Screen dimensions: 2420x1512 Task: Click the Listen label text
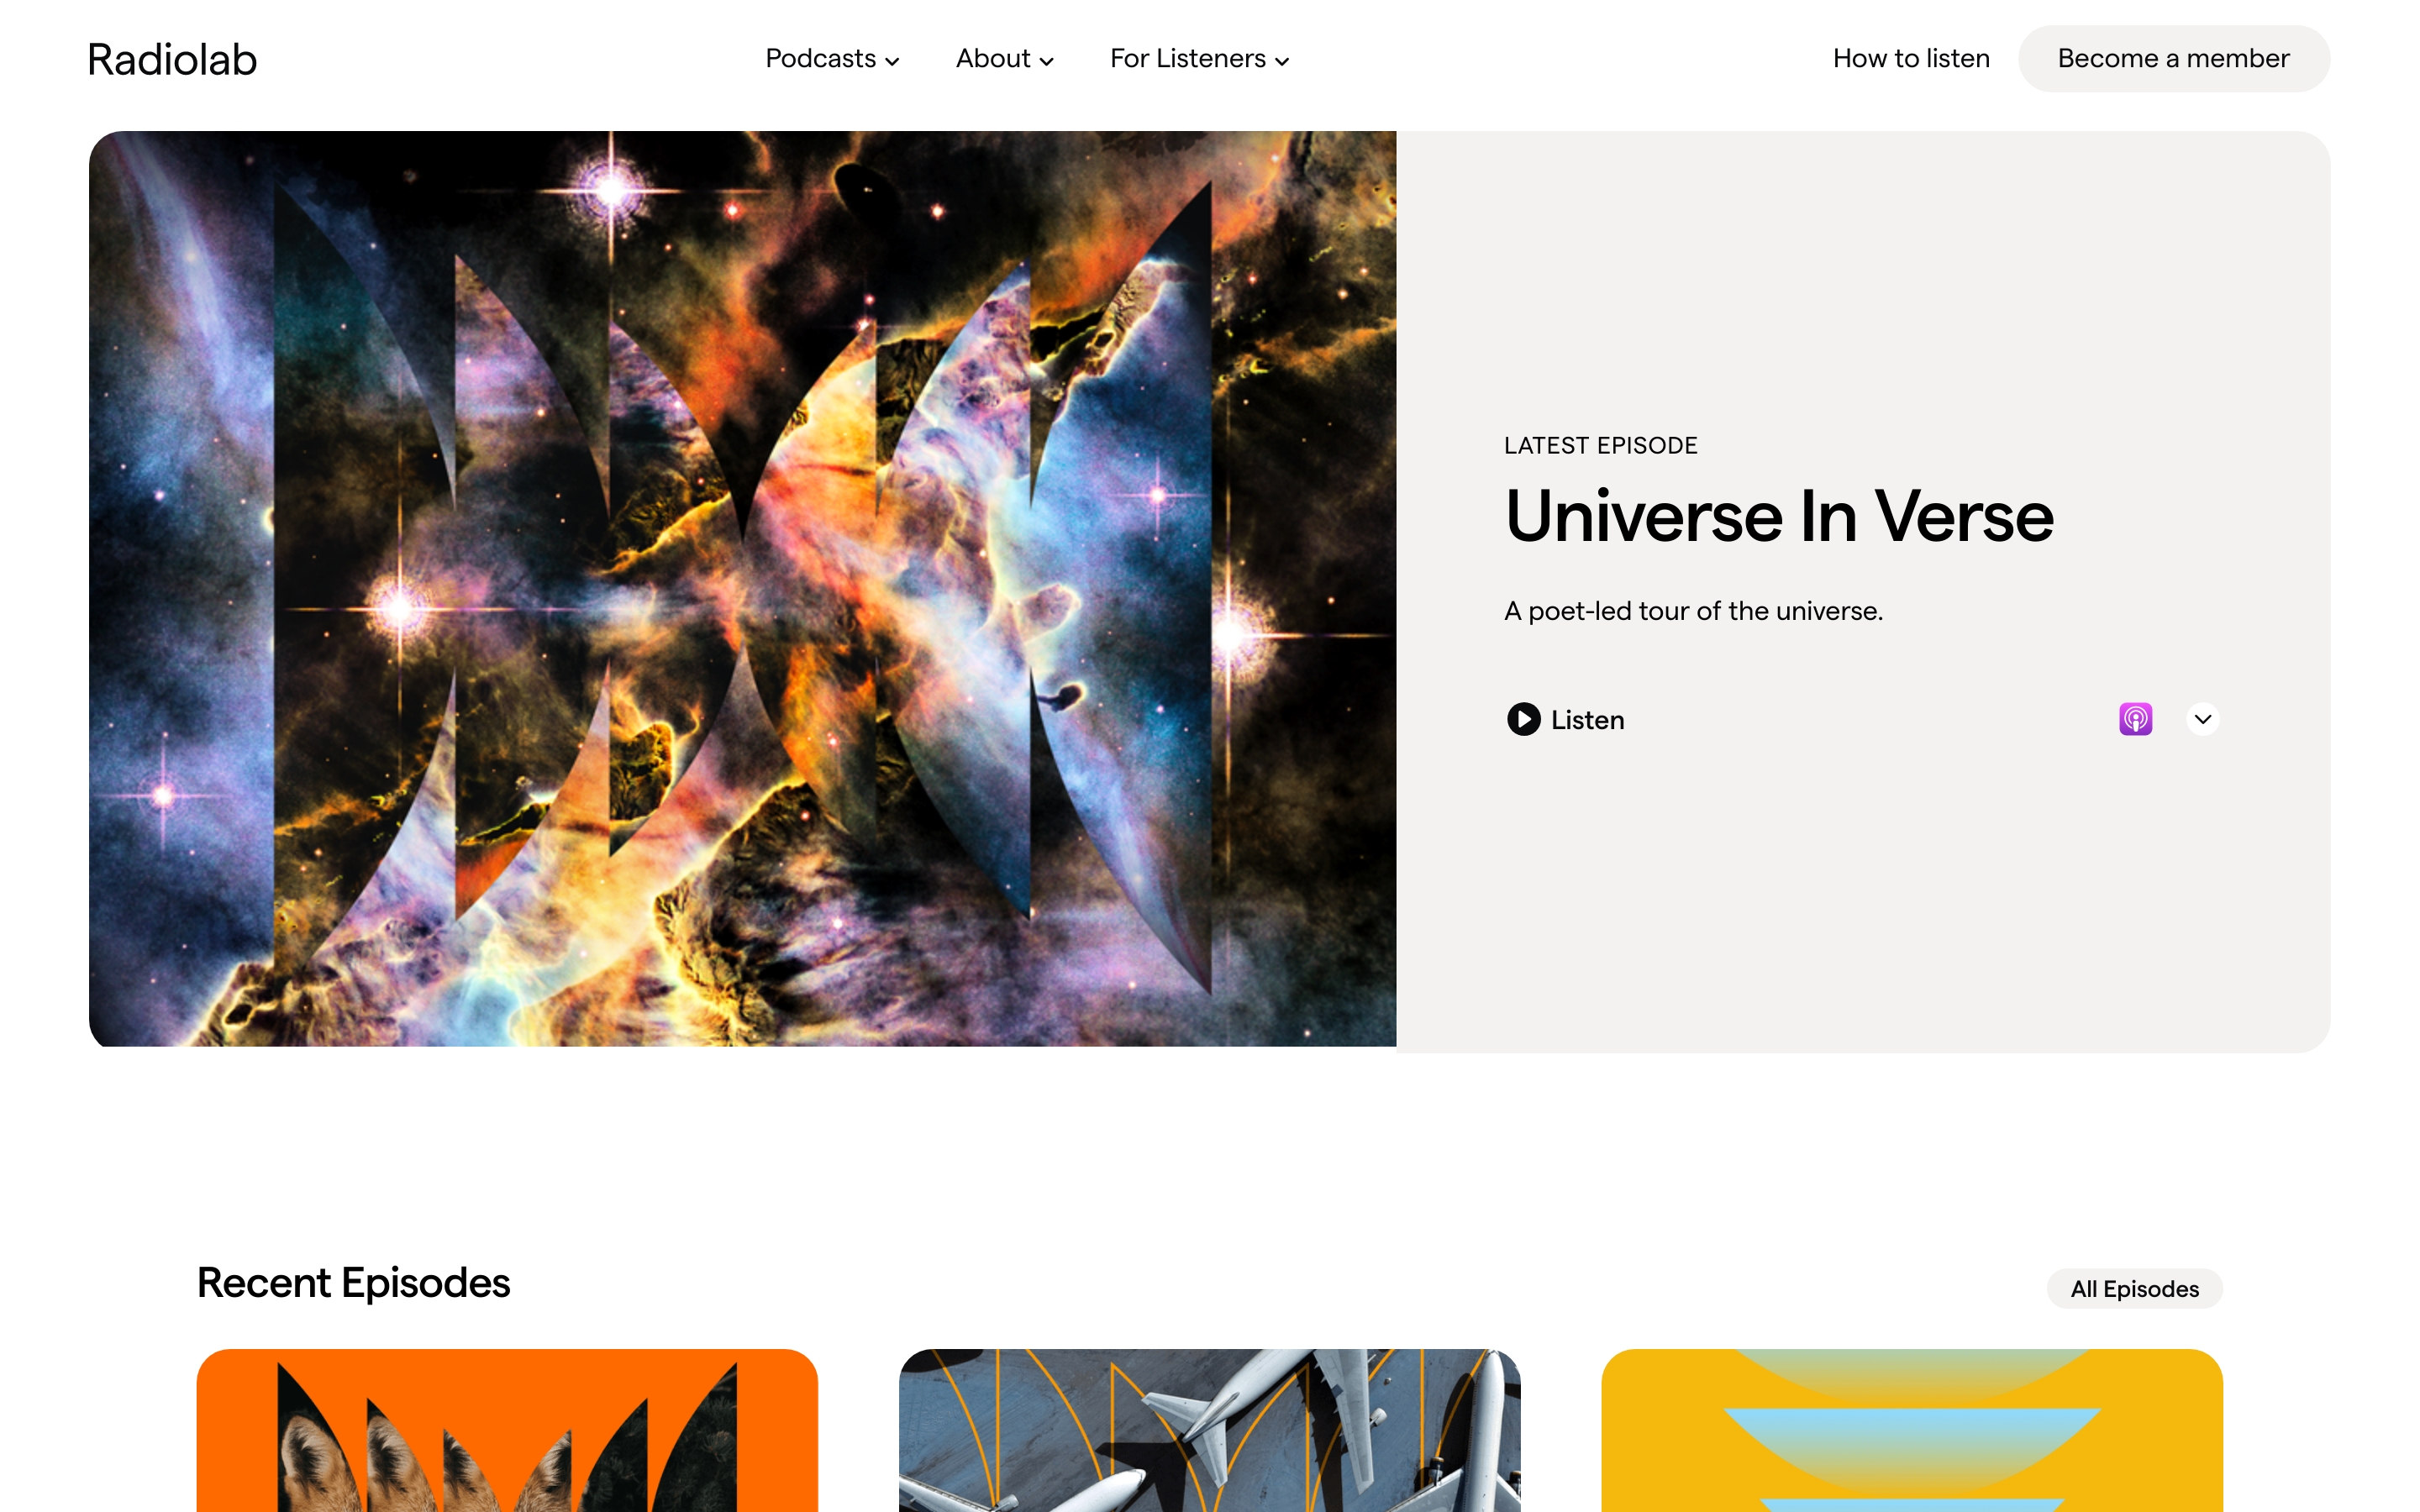[x=1587, y=720]
